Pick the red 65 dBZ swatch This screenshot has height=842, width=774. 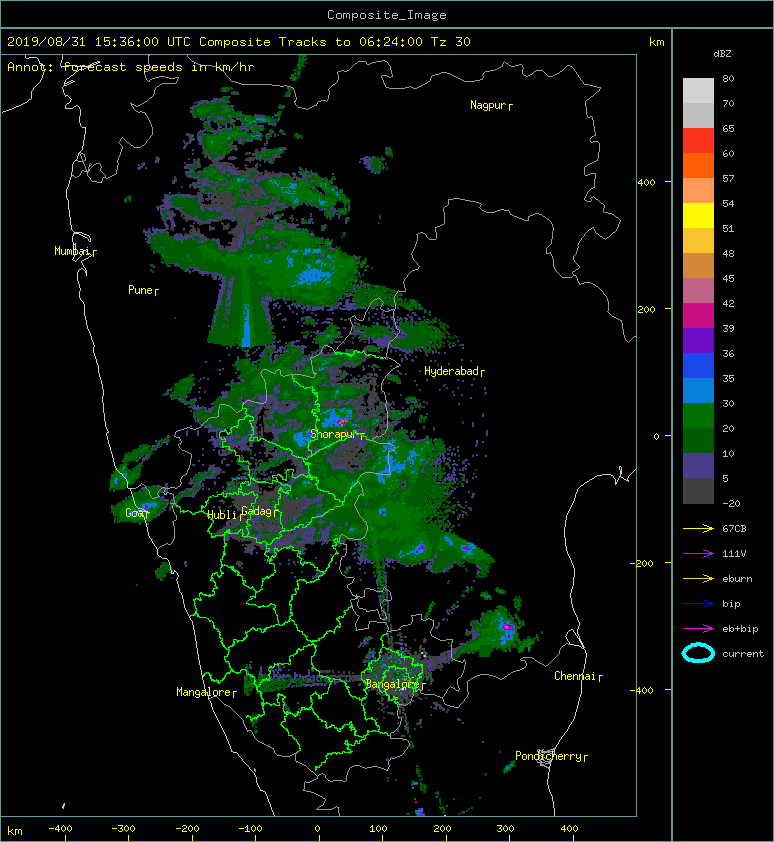point(698,140)
